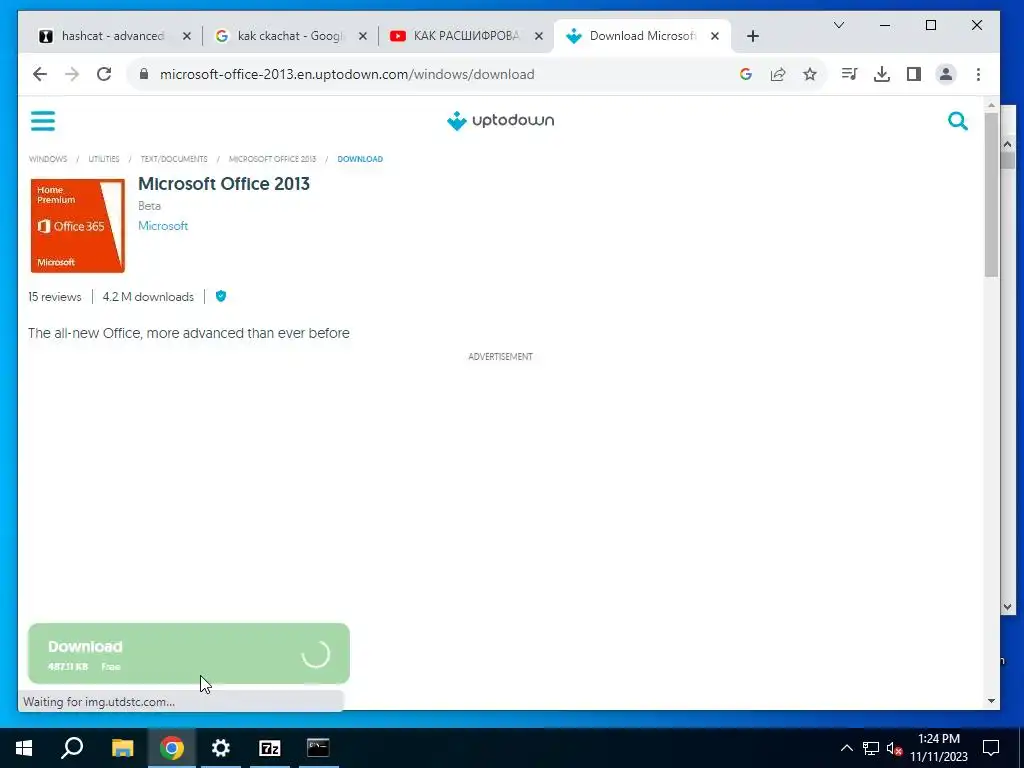Open Settings gear on the taskbar
This screenshot has height=768, width=1024.
click(x=221, y=748)
